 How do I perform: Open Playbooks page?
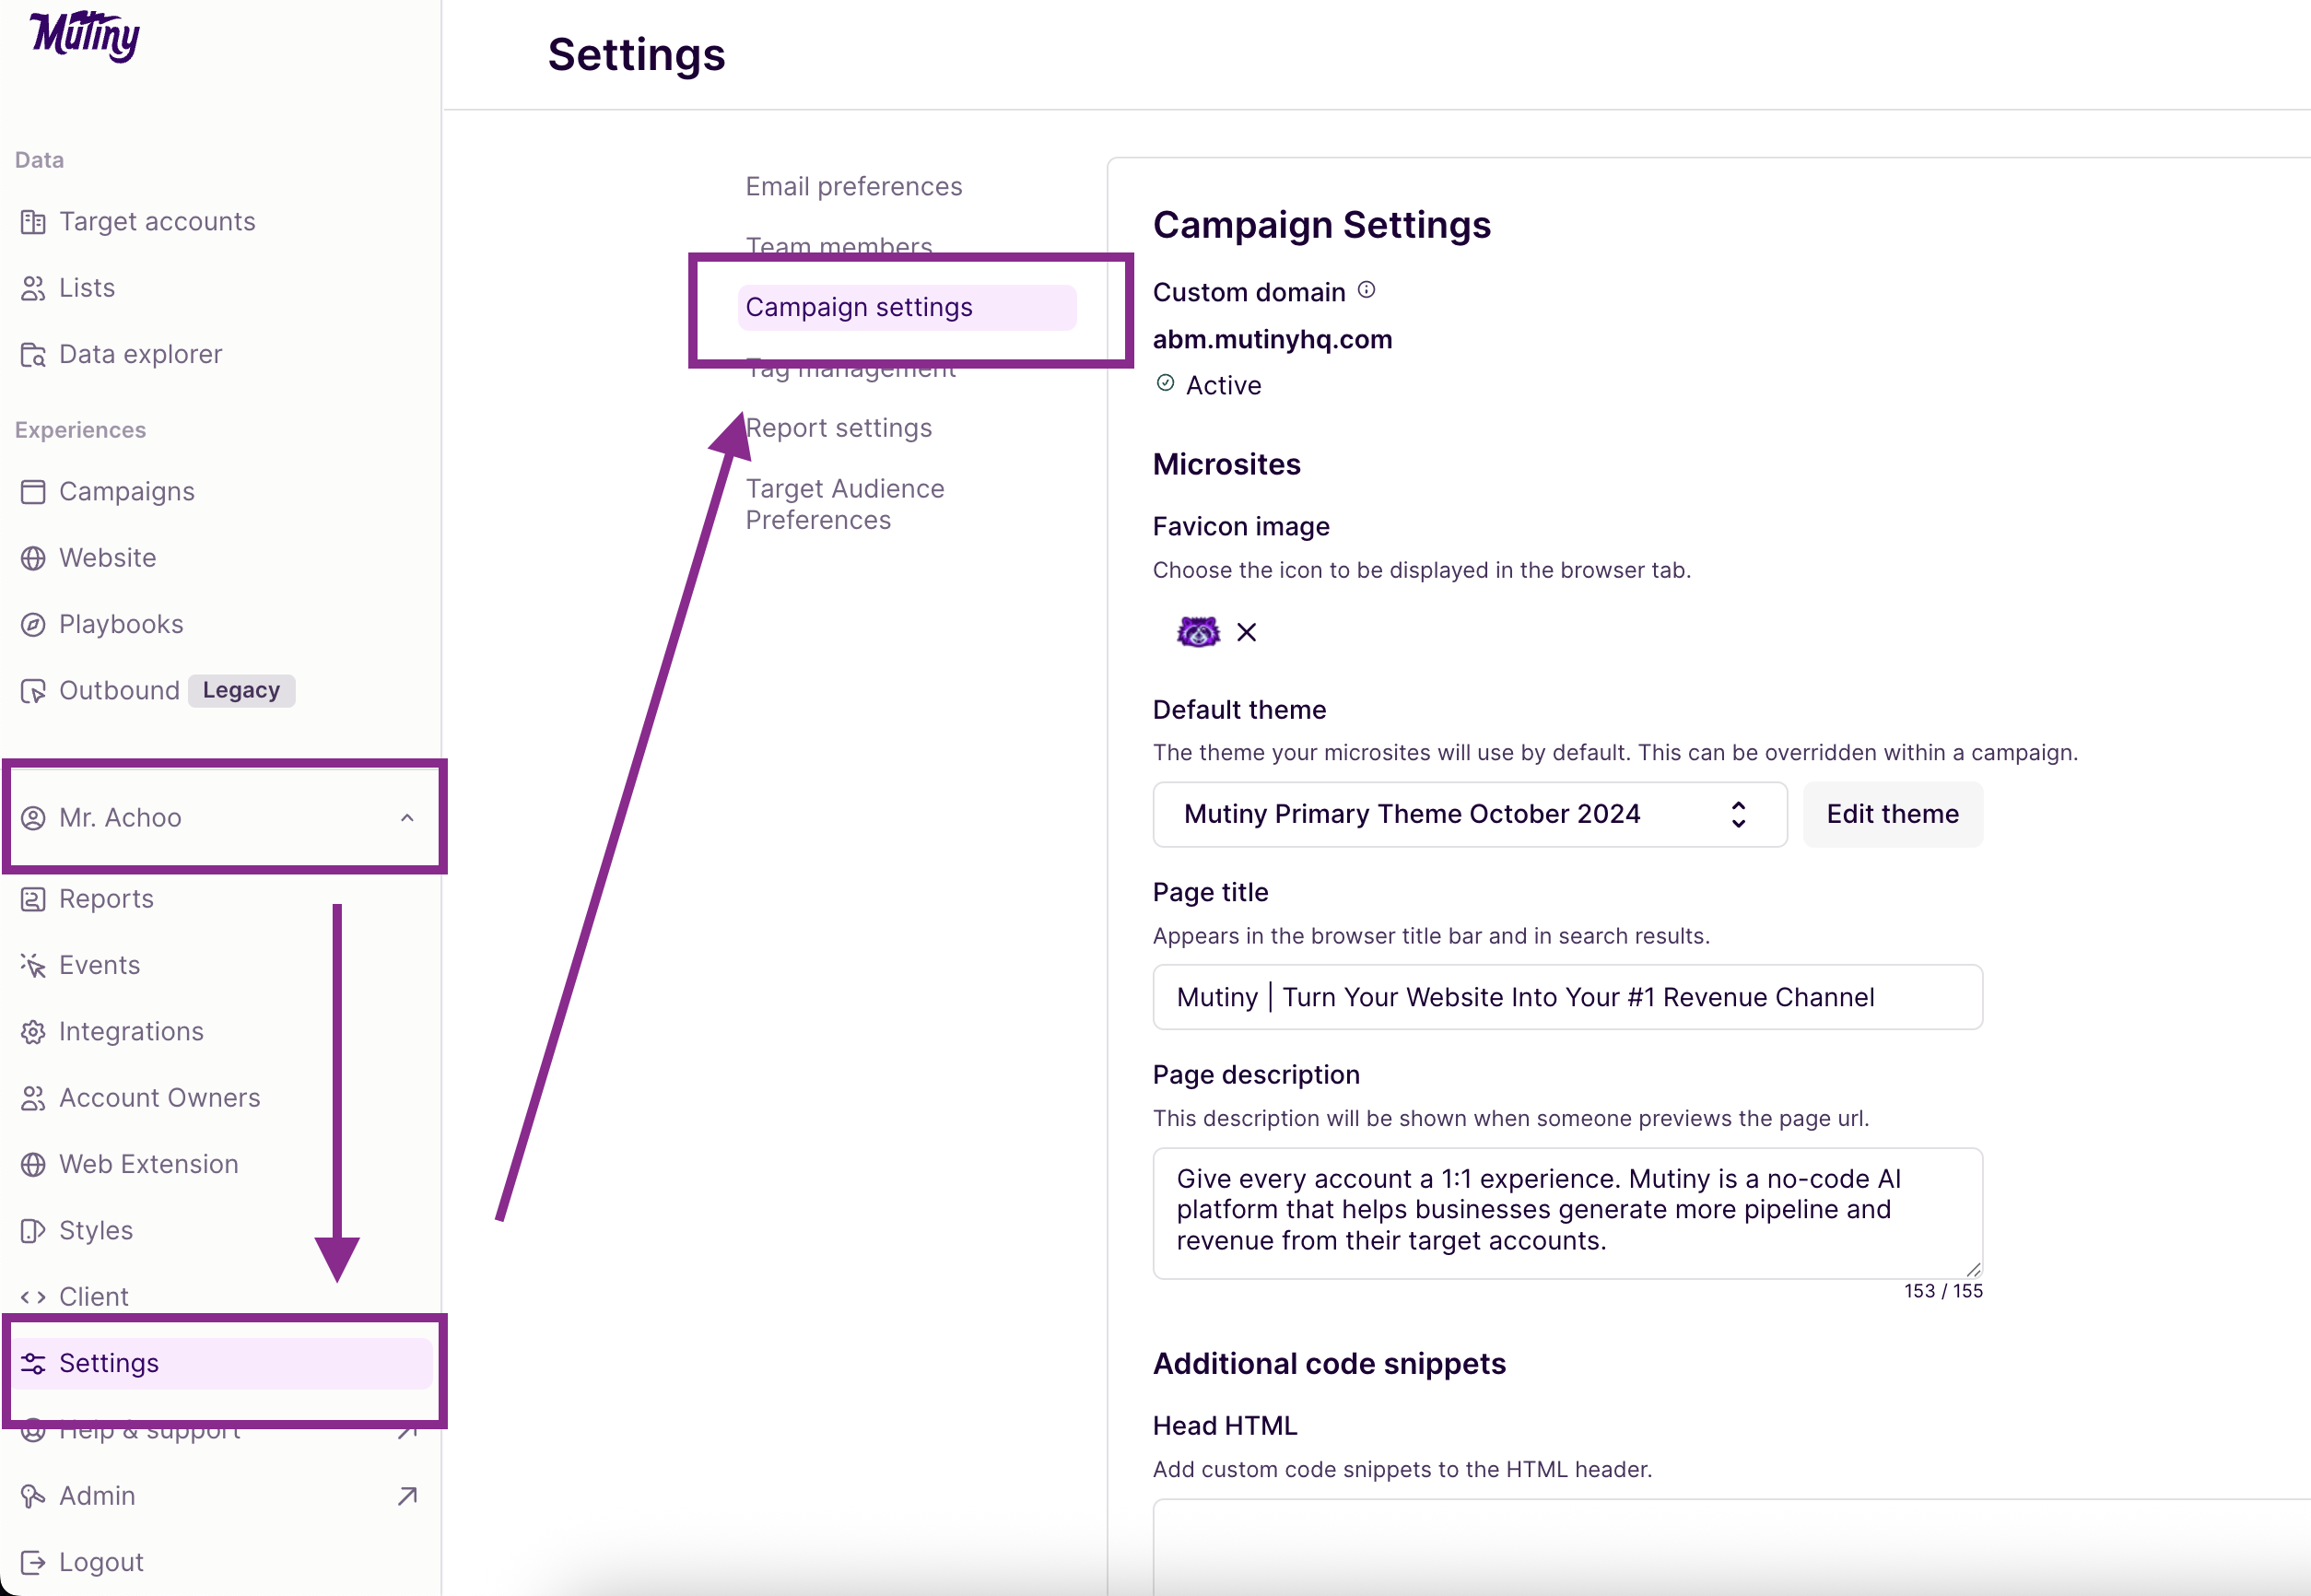(121, 625)
